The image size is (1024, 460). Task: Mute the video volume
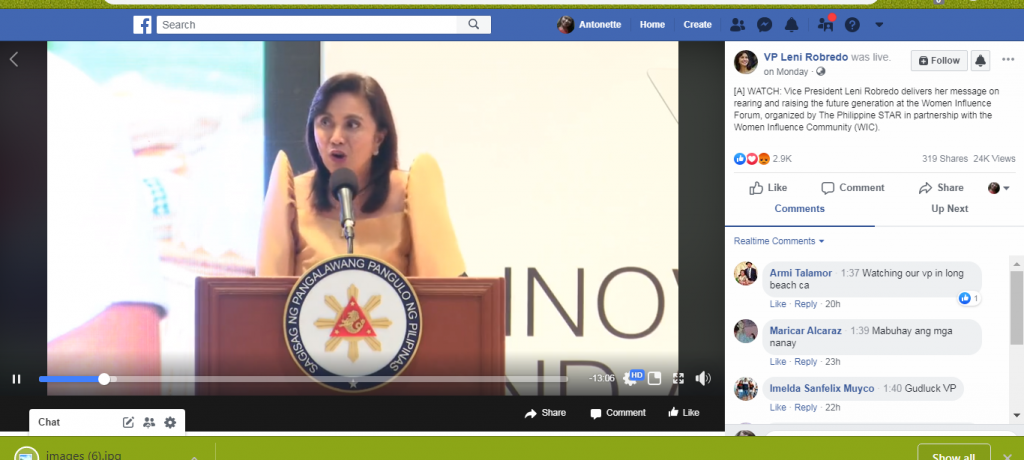(x=703, y=378)
